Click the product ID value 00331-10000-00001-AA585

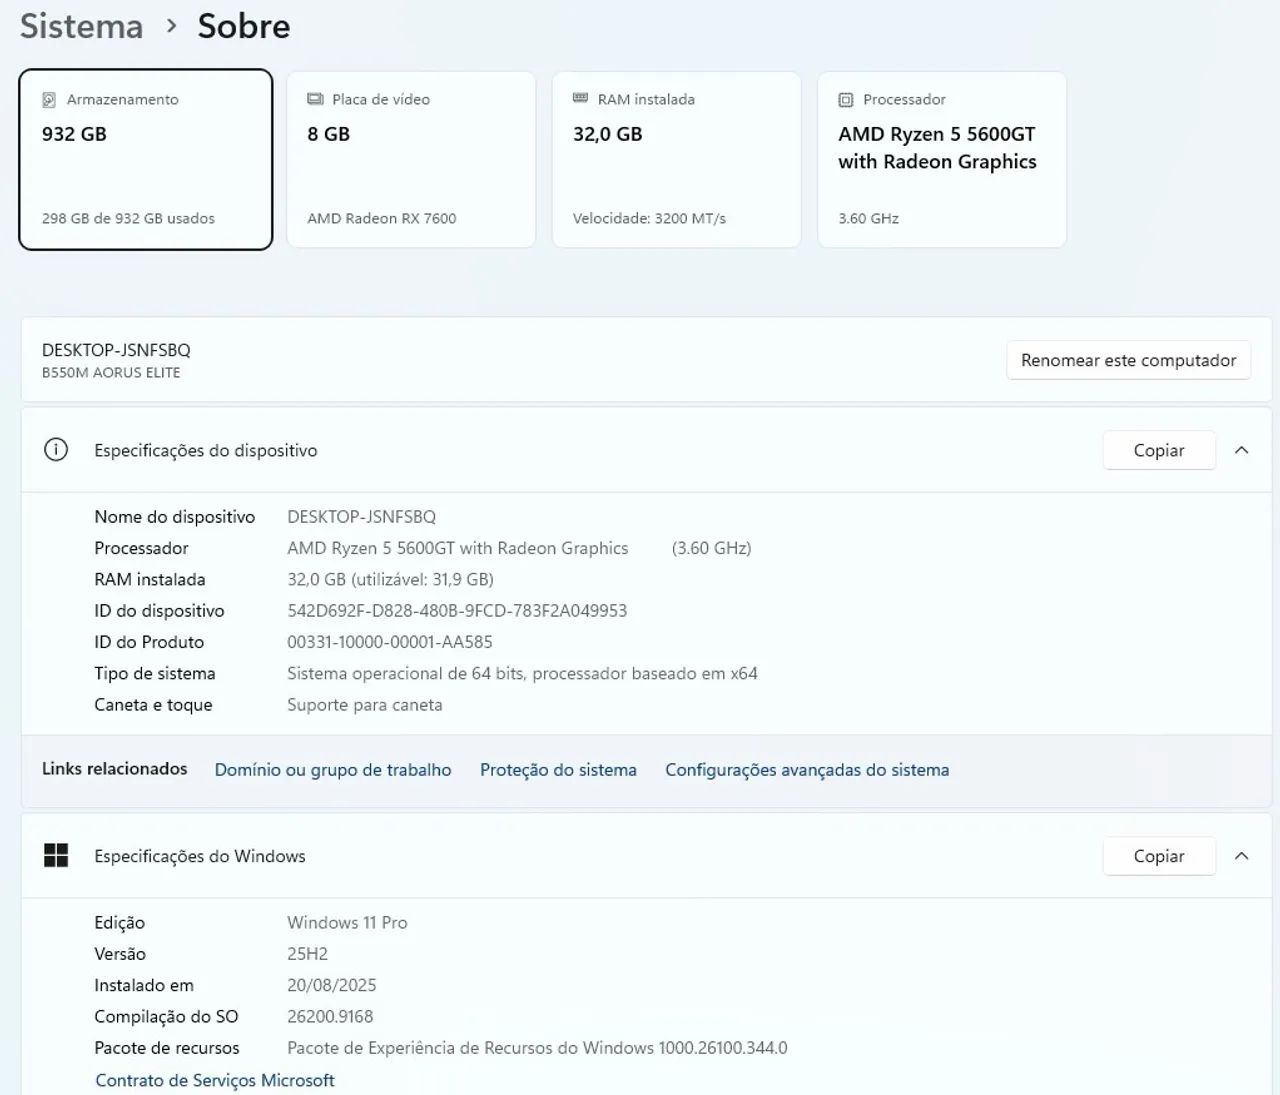pos(390,642)
